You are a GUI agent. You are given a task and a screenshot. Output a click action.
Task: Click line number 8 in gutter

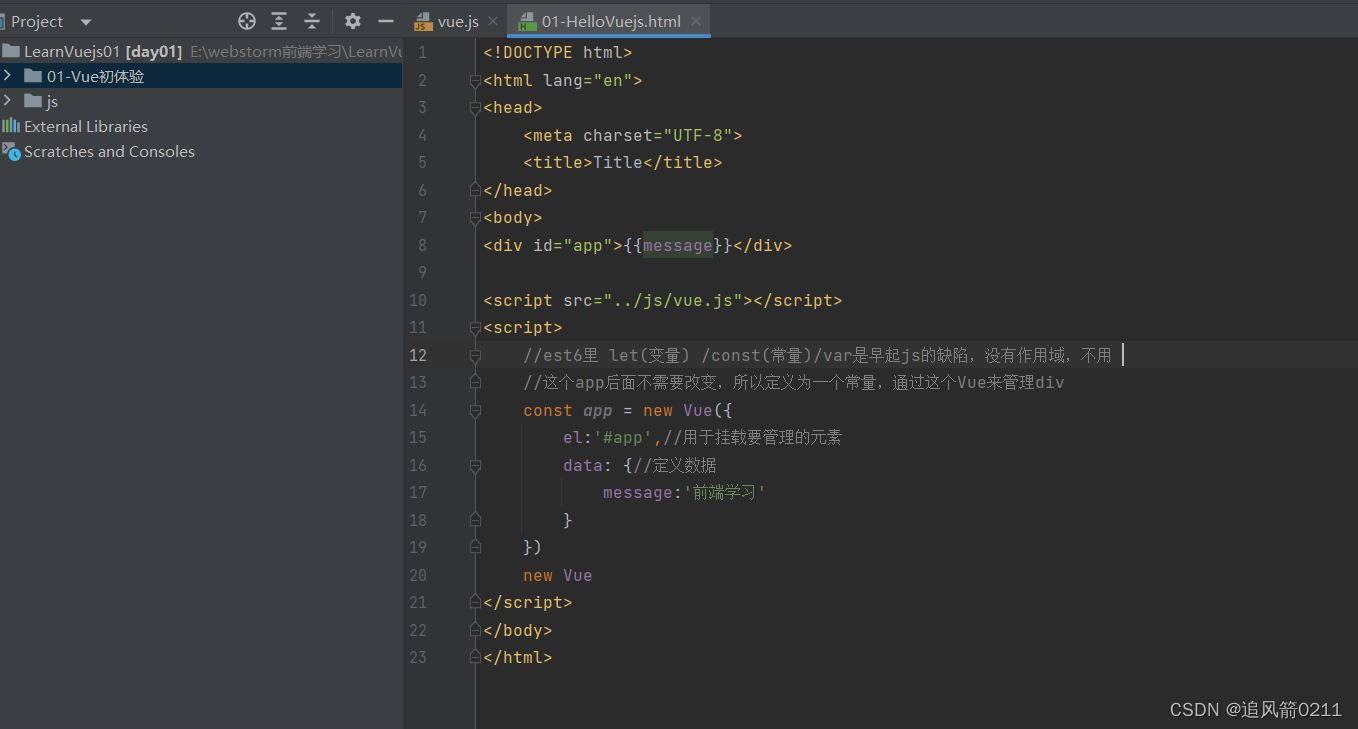click(x=422, y=245)
